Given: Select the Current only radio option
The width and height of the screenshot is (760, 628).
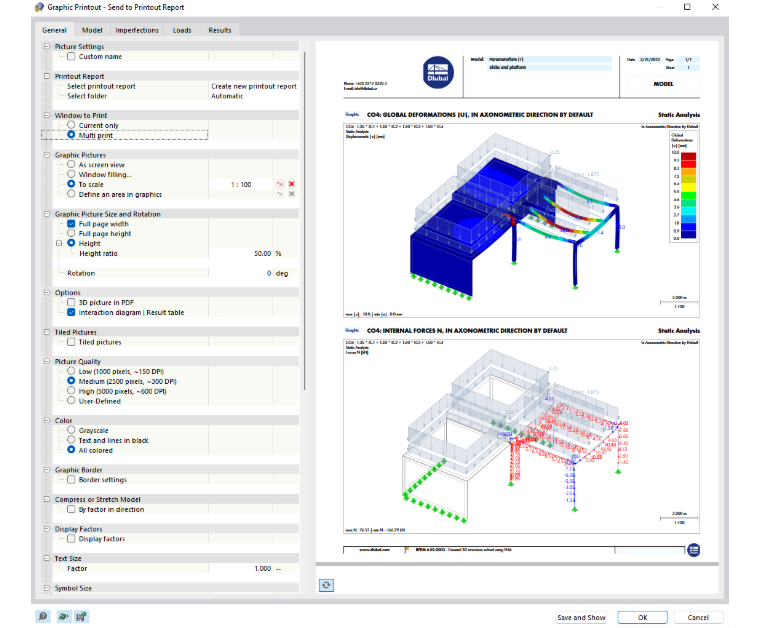Looking at the screenshot, I should (x=71, y=125).
